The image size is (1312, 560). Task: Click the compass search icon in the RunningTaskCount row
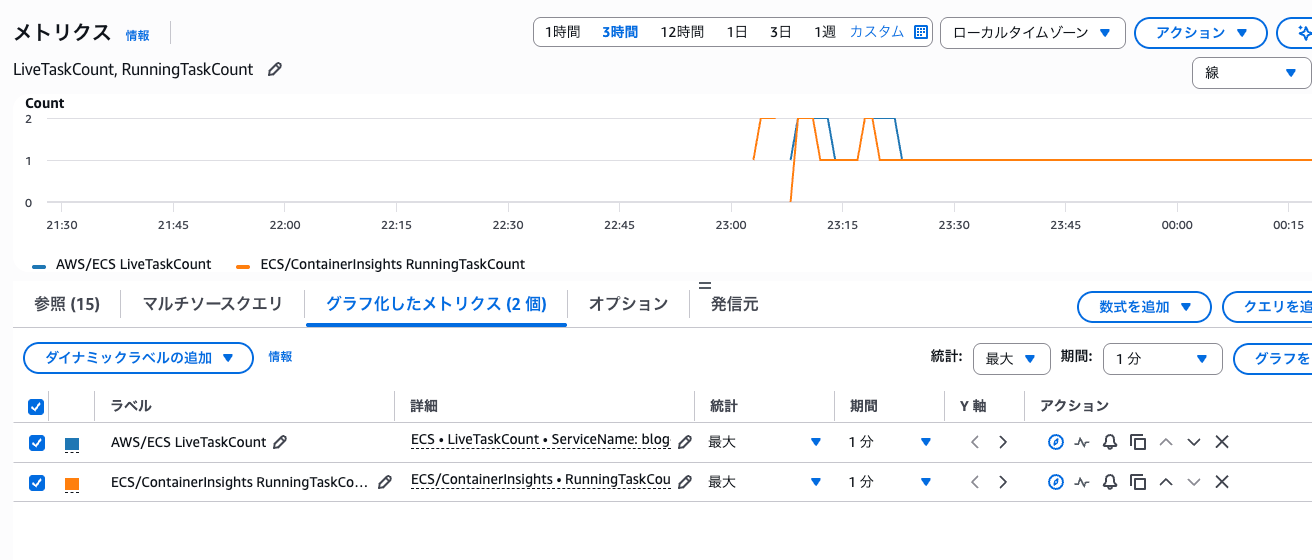pyautogui.click(x=1055, y=482)
